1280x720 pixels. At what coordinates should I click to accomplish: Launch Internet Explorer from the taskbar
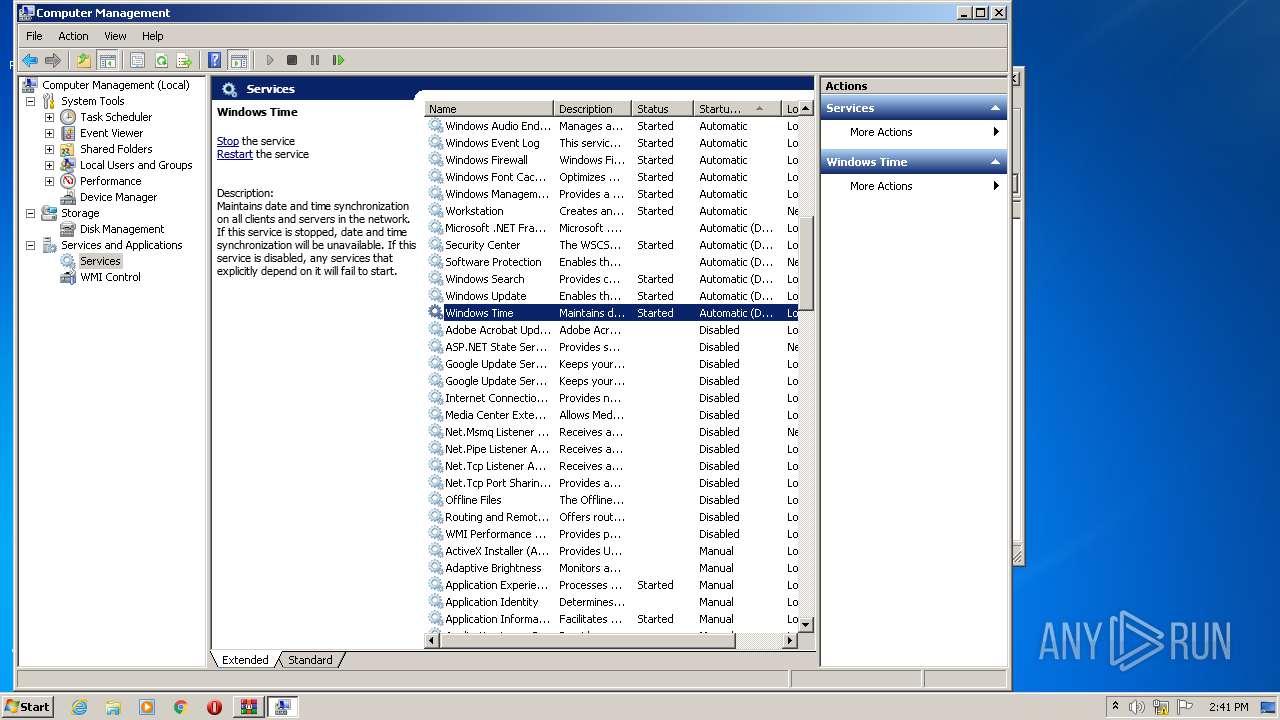tap(79, 707)
